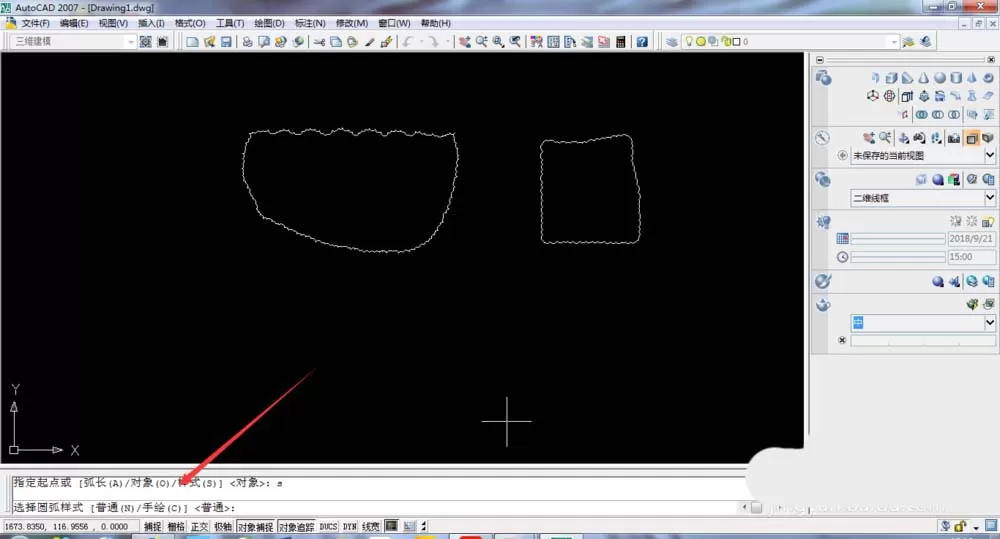Open the calculator tool icon

[621, 41]
